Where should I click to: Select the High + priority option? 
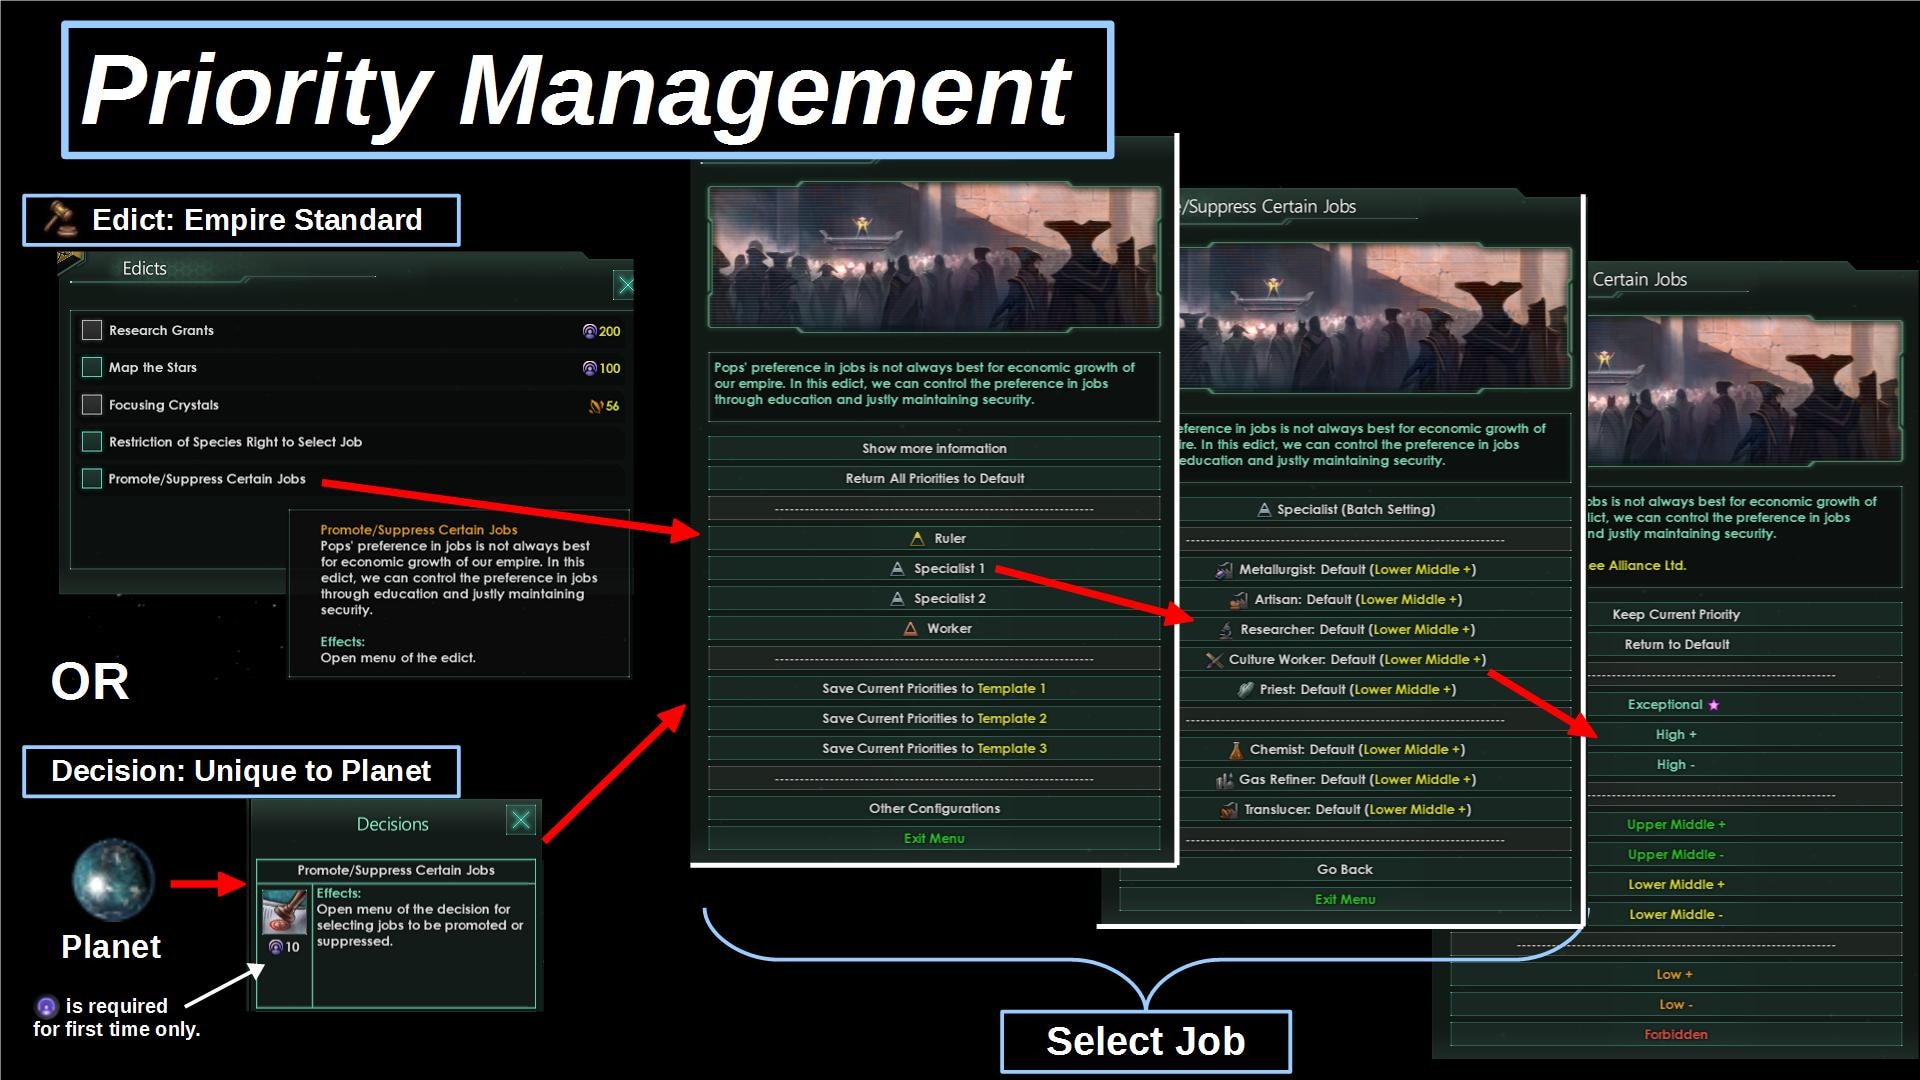[1675, 735]
